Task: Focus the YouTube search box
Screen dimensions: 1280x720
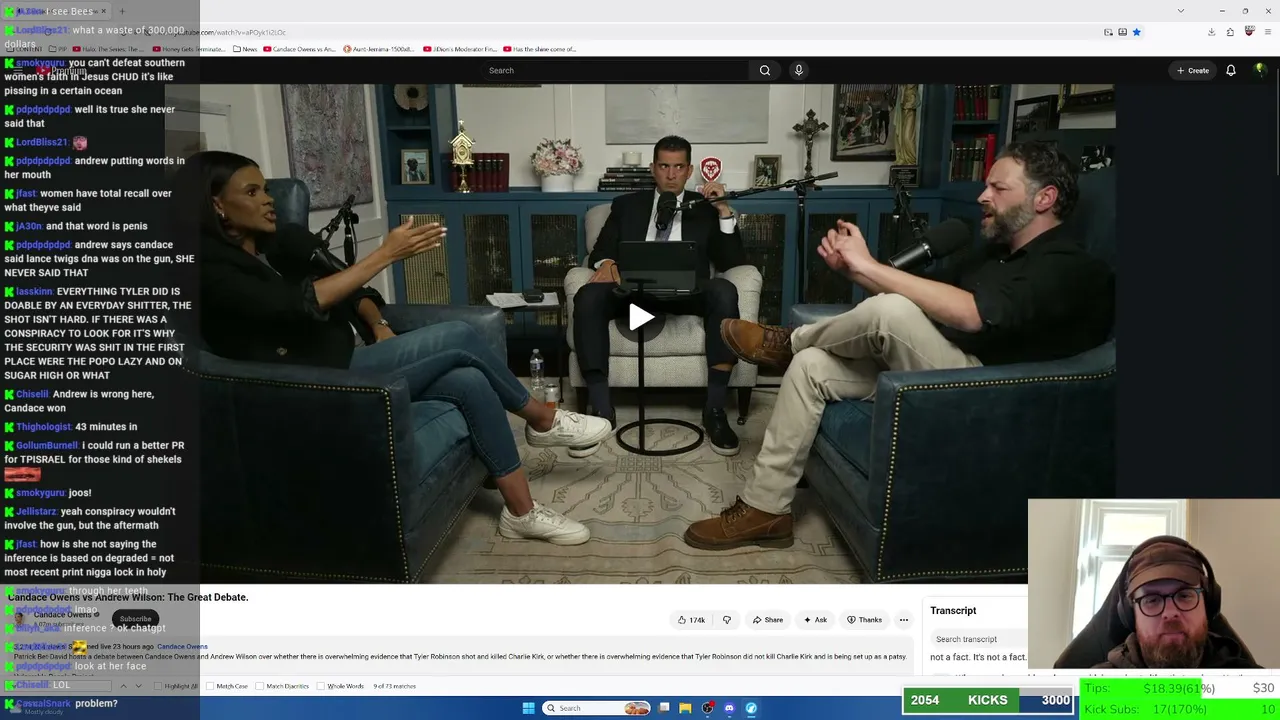Action: 613,70
